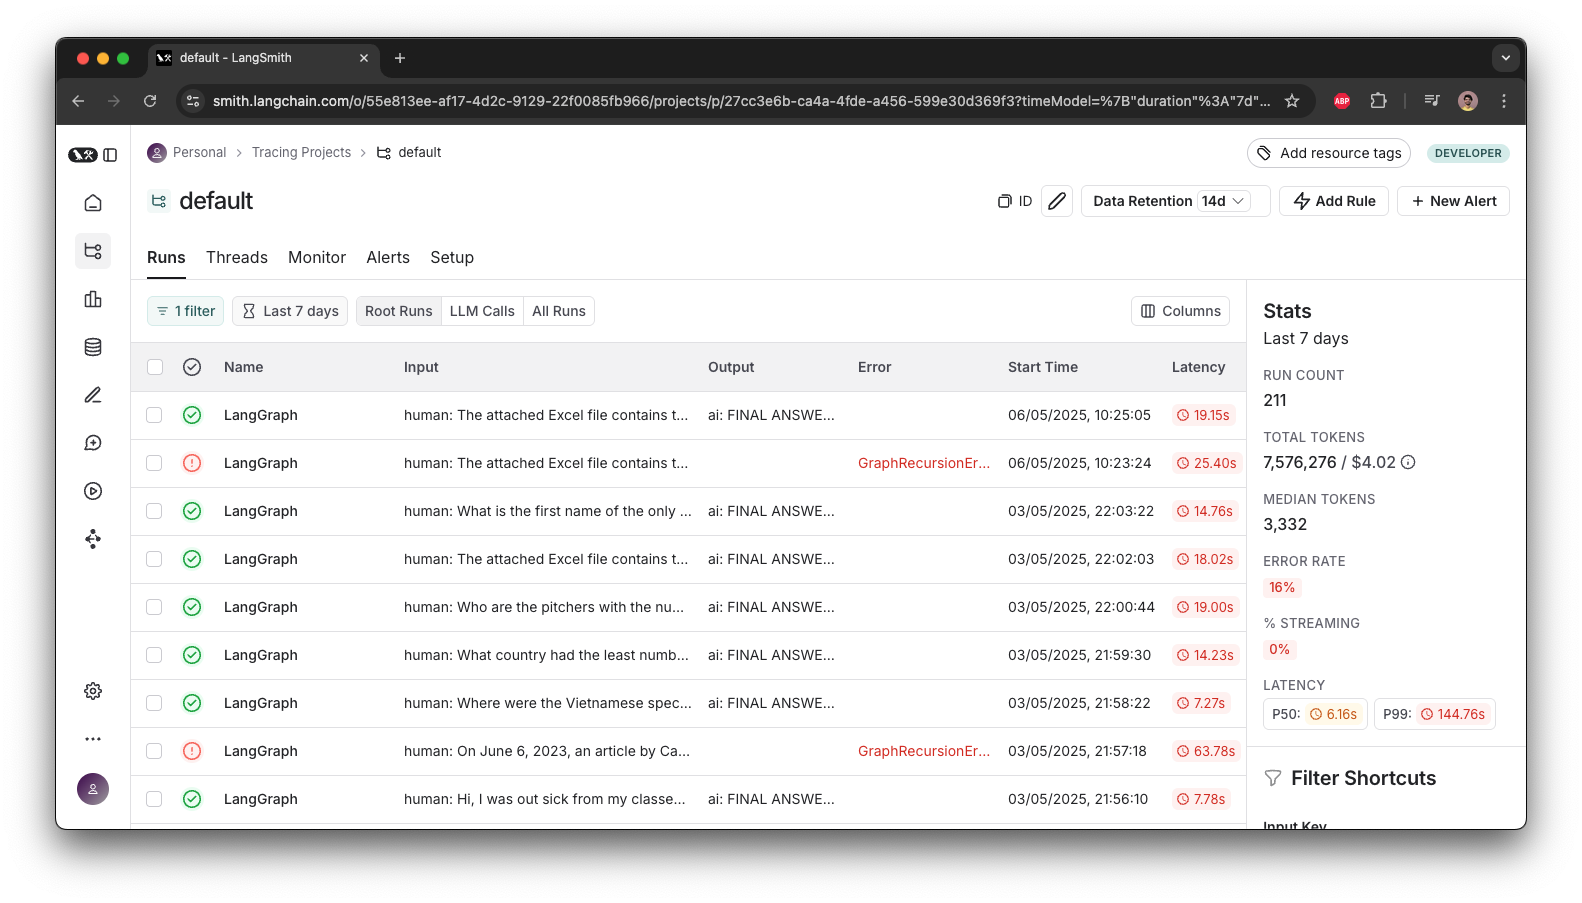Click the Latency column header
1582x903 pixels.
pyautogui.click(x=1198, y=367)
